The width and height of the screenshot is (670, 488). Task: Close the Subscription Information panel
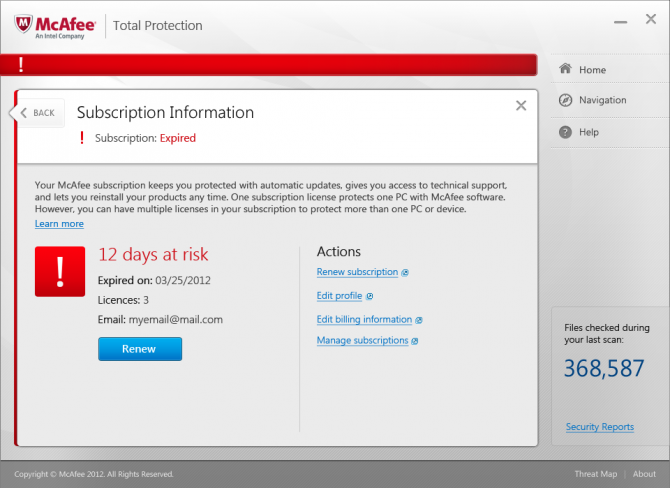pos(521,106)
